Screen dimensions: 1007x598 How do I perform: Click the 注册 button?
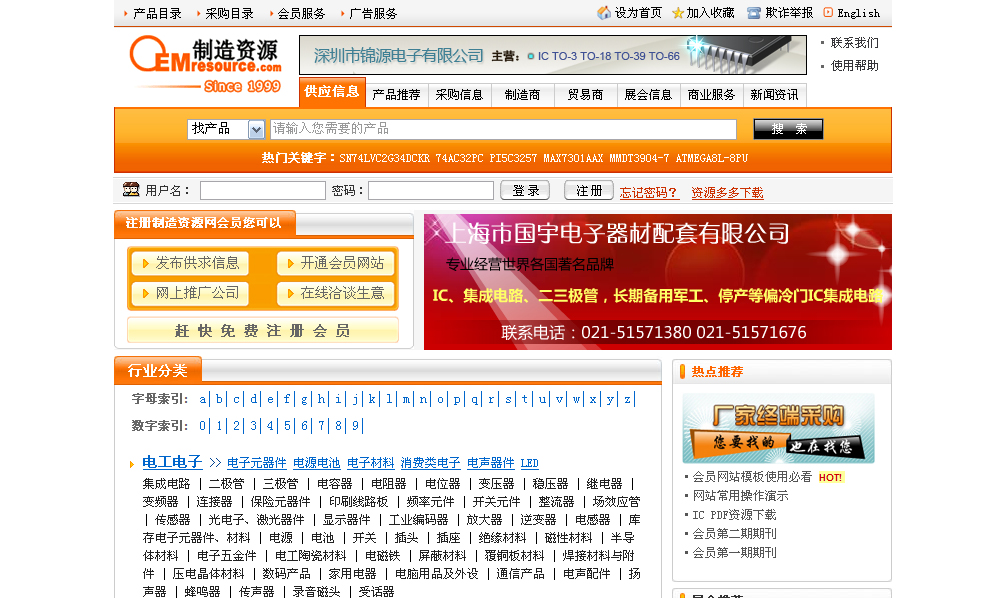(x=588, y=191)
